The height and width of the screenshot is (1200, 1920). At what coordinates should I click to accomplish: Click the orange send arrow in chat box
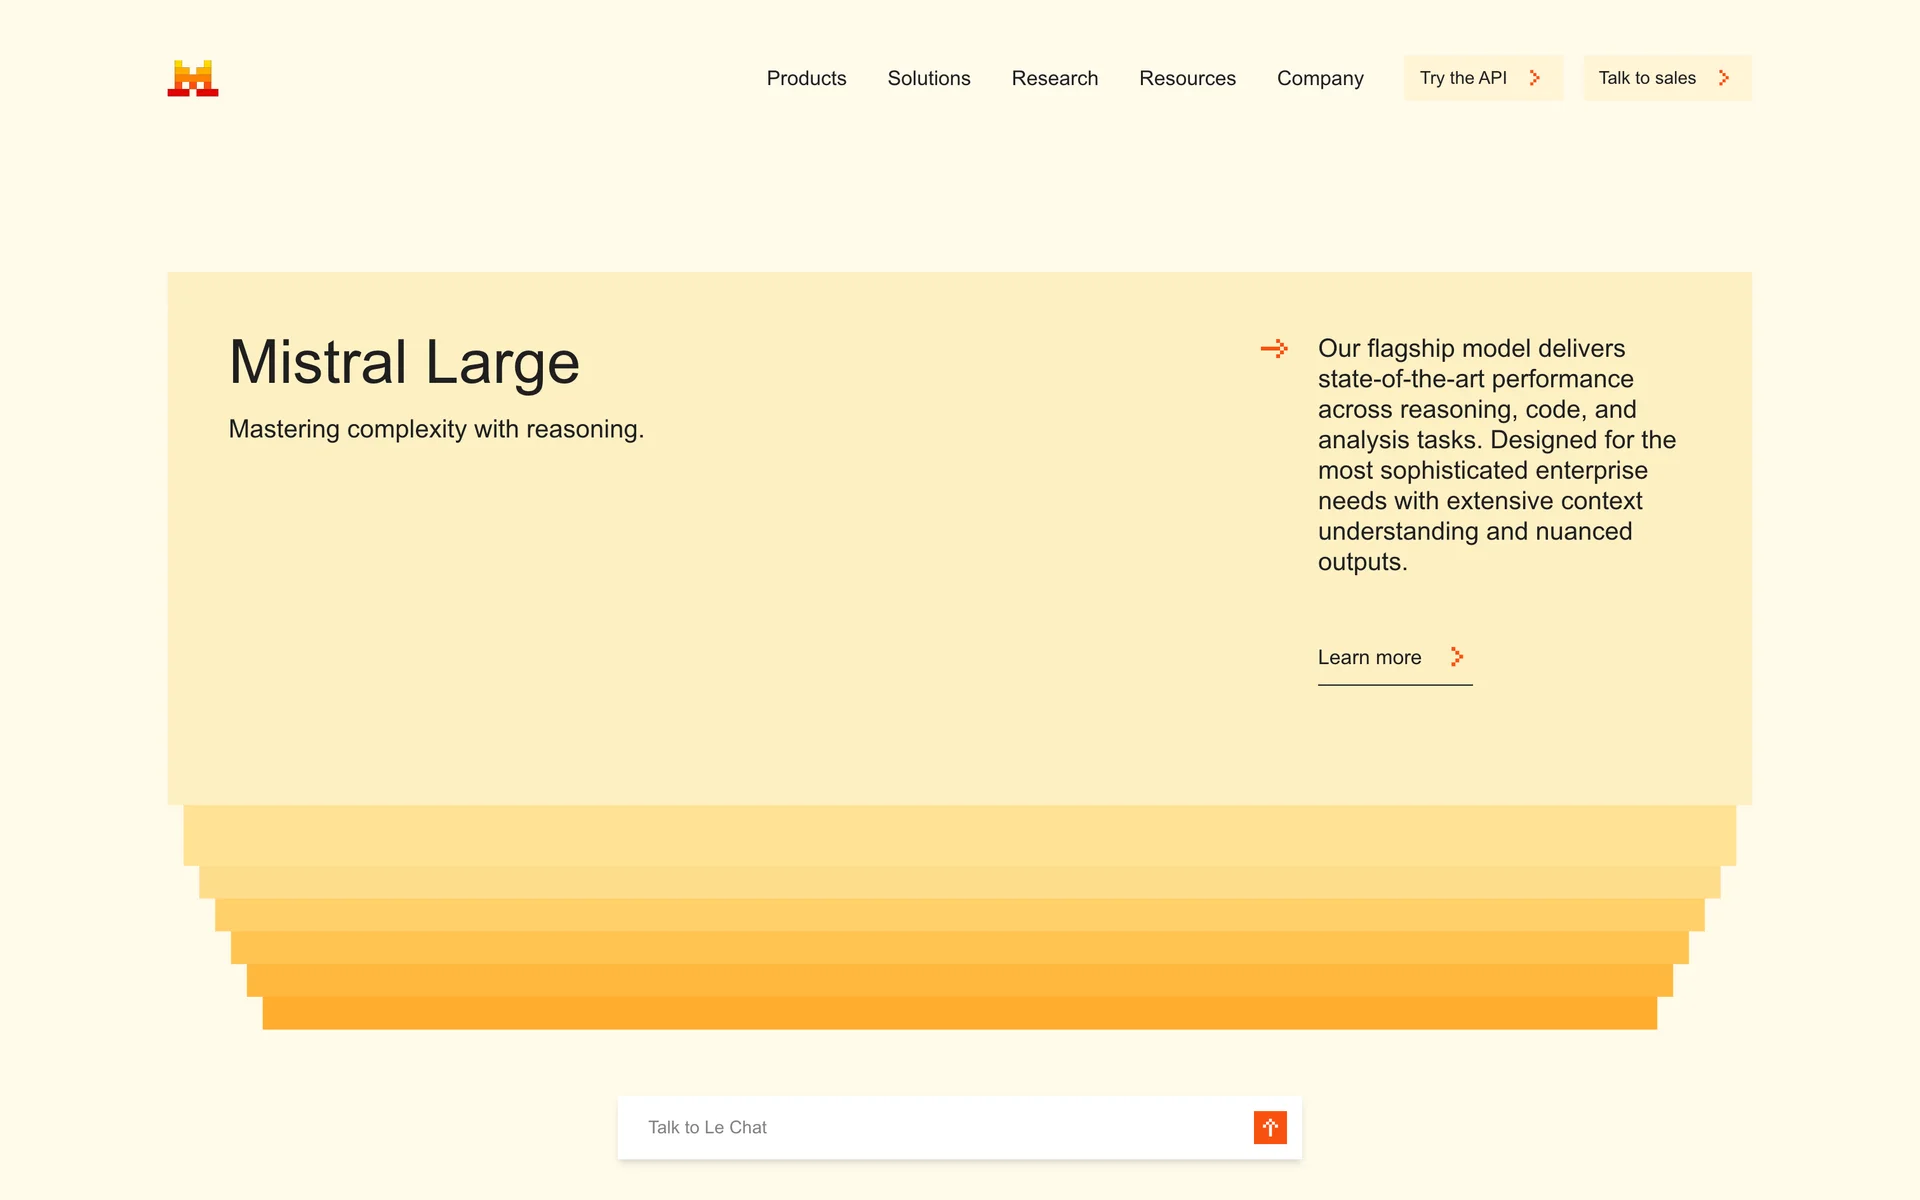1270,1127
